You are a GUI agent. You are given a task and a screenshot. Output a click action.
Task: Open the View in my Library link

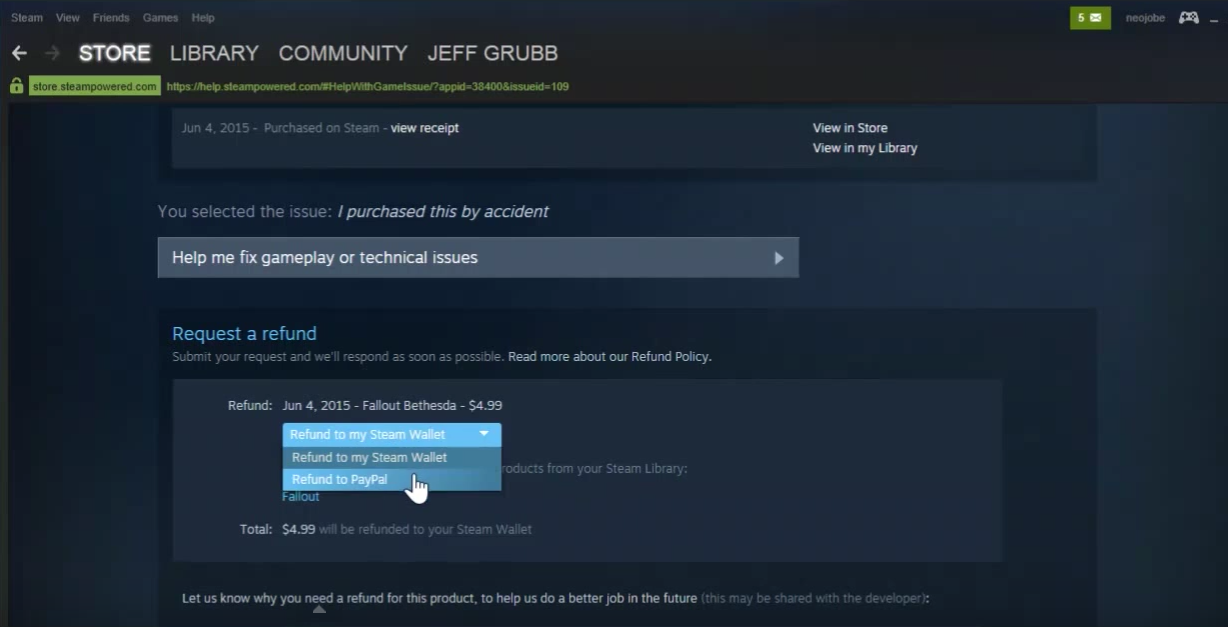coord(865,148)
